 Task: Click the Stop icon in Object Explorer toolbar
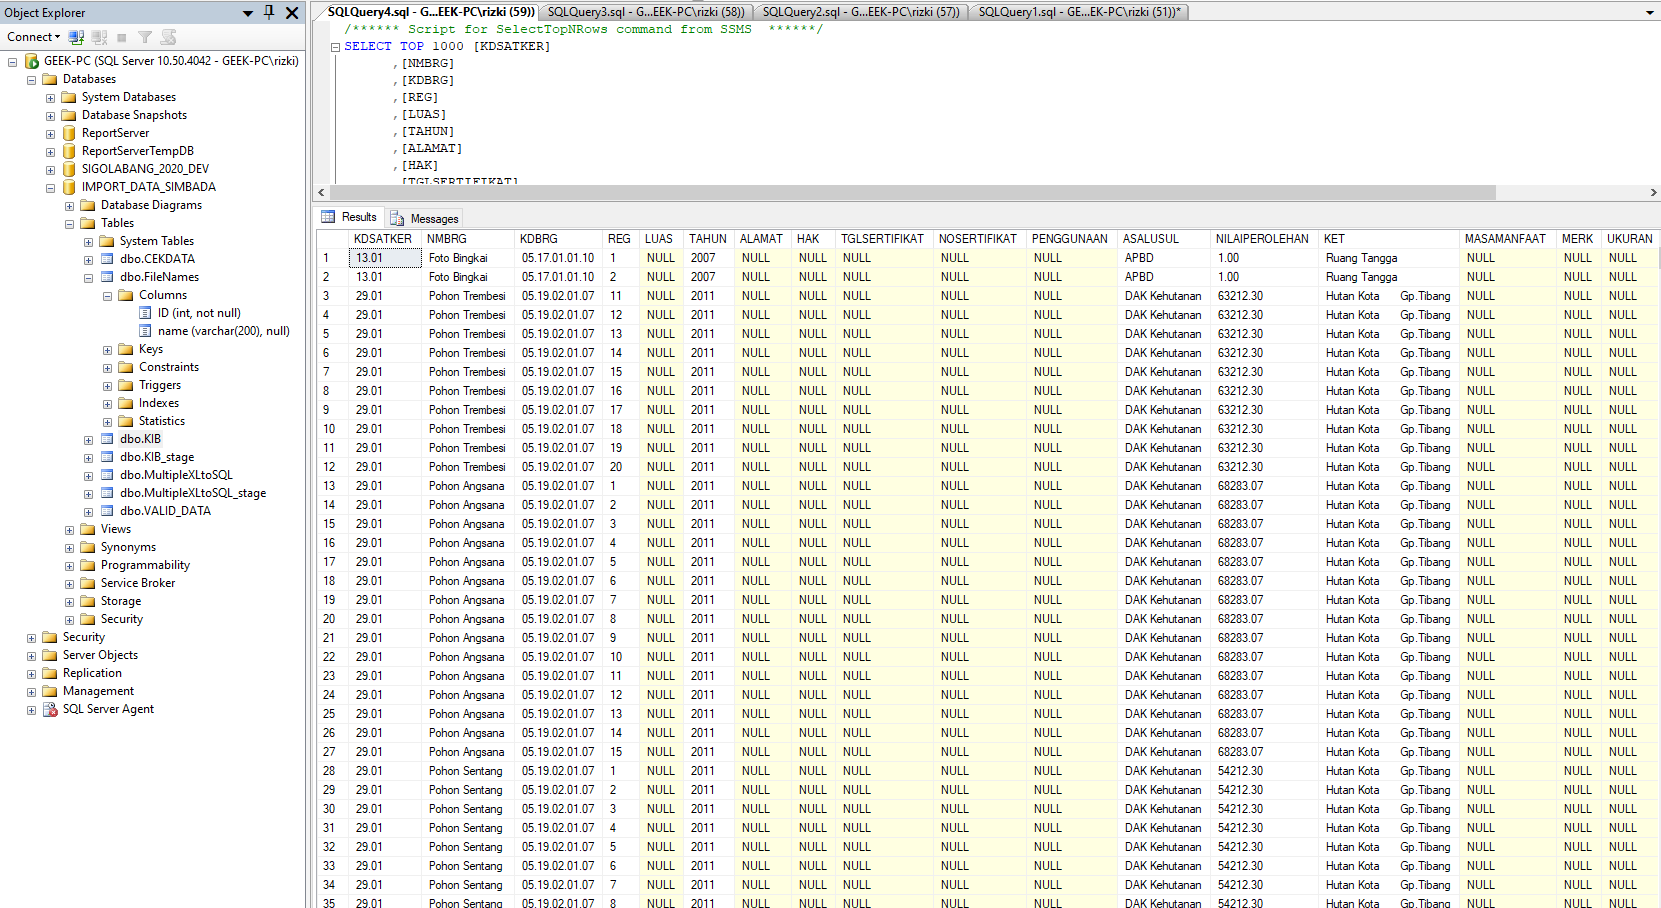122,37
